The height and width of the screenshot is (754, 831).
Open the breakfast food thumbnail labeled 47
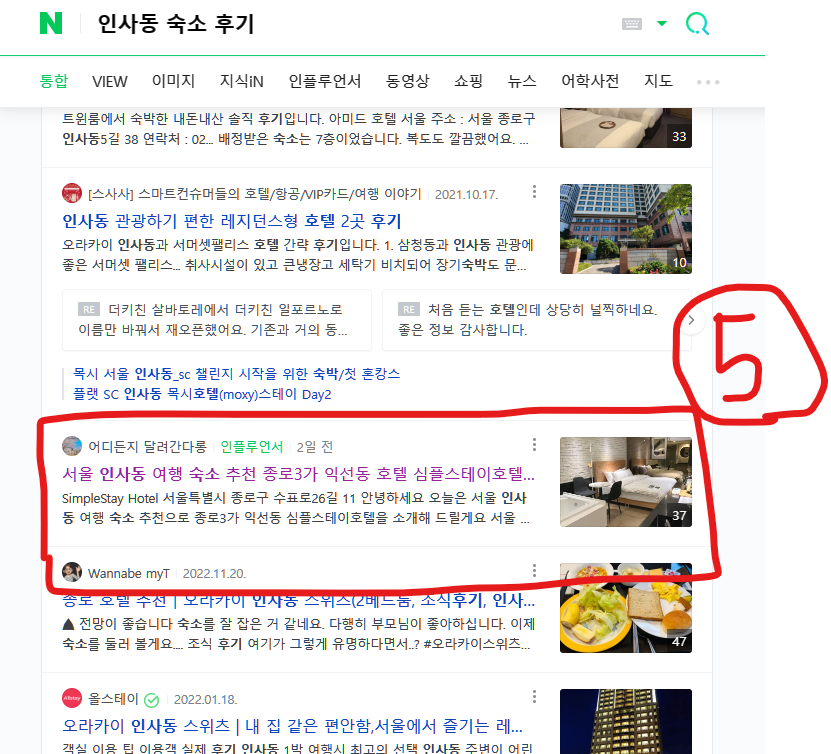pos(625,608)
